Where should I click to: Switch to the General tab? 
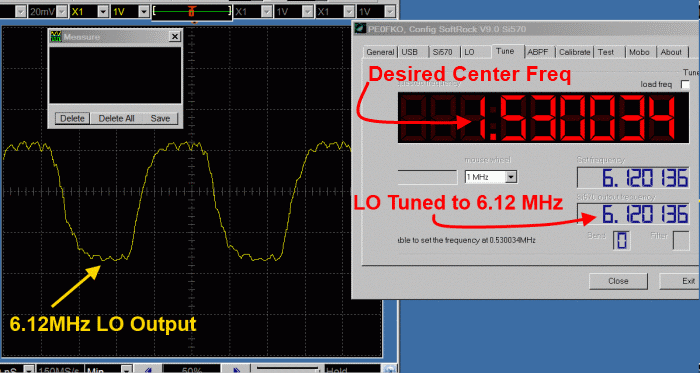point(380,52)
